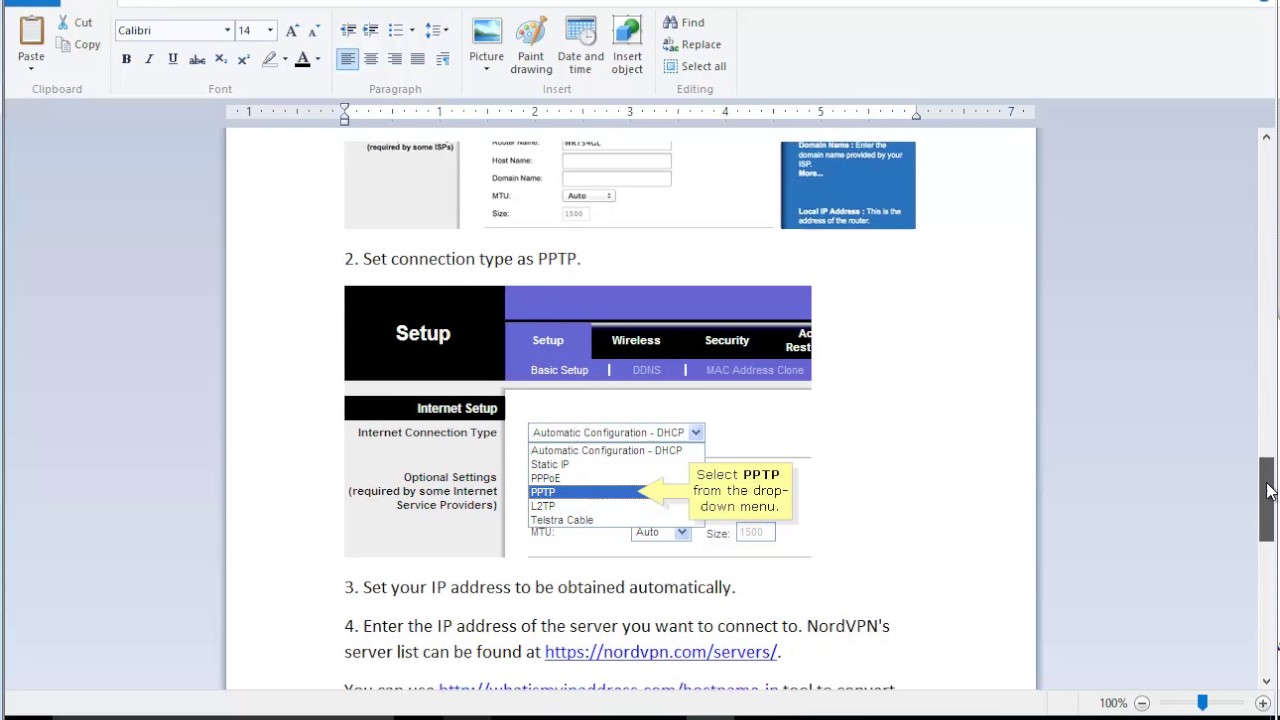Insert a Paint drawing
The image size is (1280, 720).
tap(531, 46)
